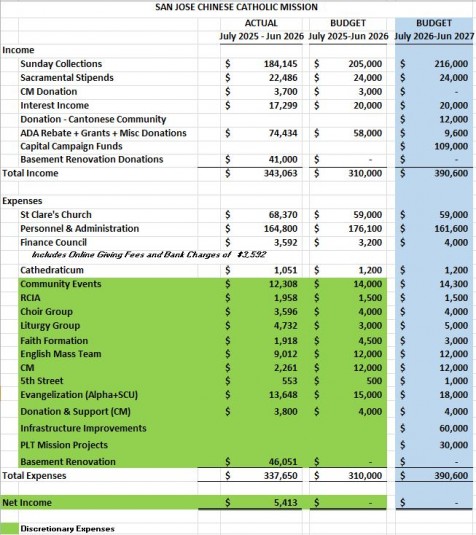
Task: Select the Capital Campaign Funds 109,000 cell
Action: click(434, 146)
